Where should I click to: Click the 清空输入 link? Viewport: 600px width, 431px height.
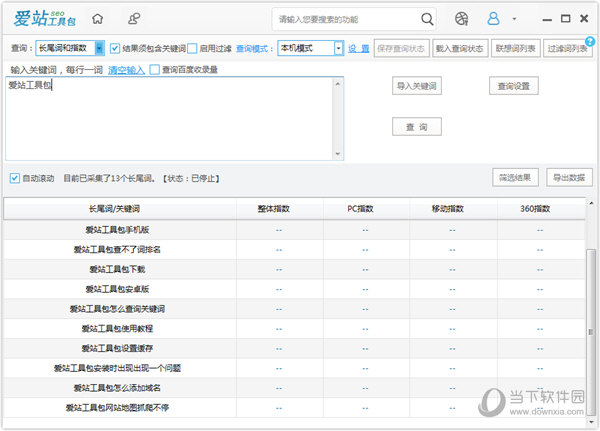pyautogui.click(x=126, y=70)
